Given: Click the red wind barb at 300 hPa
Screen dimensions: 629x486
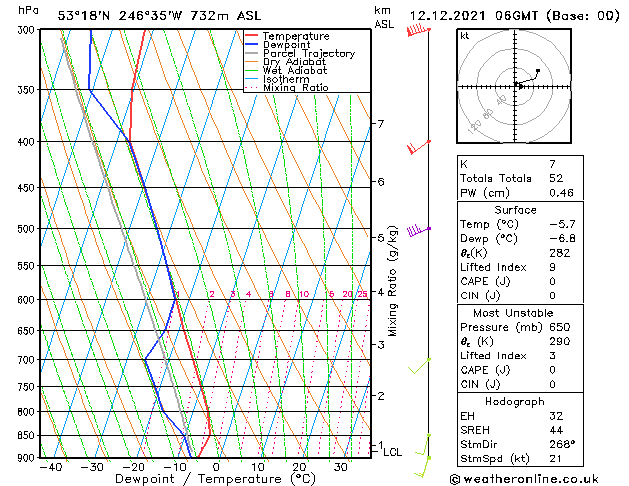Looking at the screenshot, I should click(418, 30).
